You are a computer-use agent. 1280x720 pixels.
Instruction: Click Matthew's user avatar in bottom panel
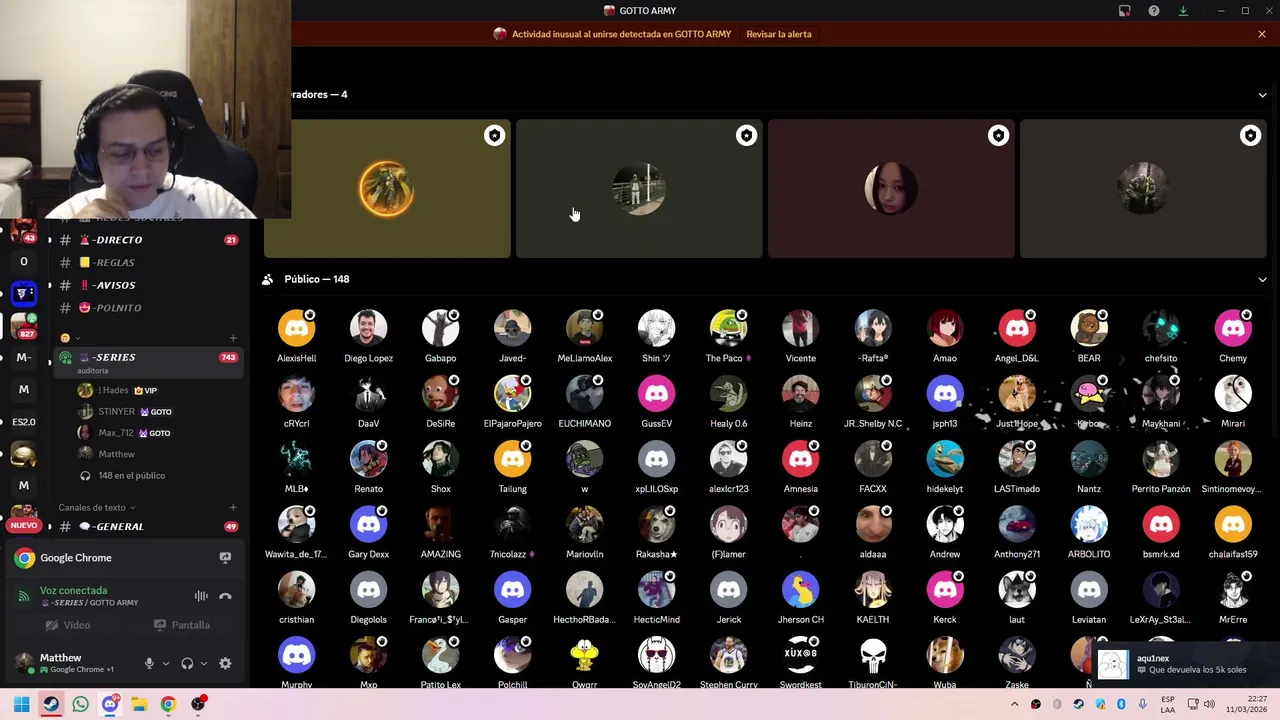click(23, 662)
